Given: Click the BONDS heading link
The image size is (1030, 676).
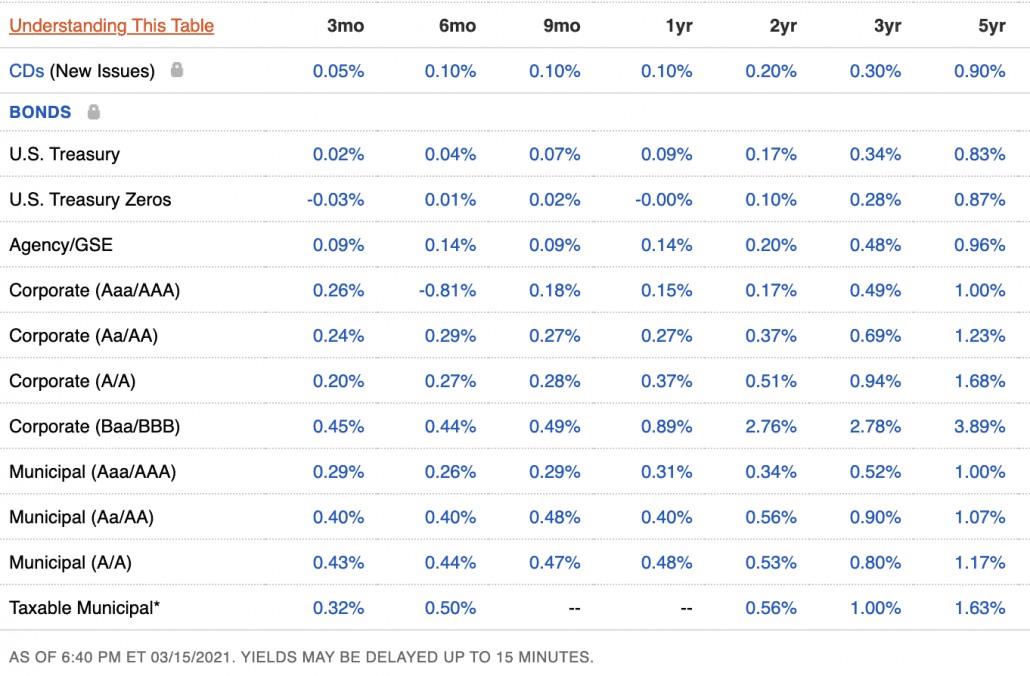Looking at the screenshot, I should click(40, 112).
